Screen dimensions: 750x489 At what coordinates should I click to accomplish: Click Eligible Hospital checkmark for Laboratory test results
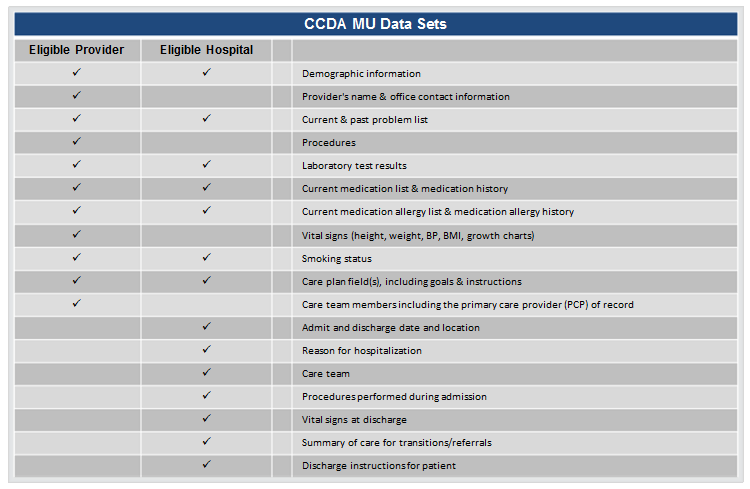(206, 165)
